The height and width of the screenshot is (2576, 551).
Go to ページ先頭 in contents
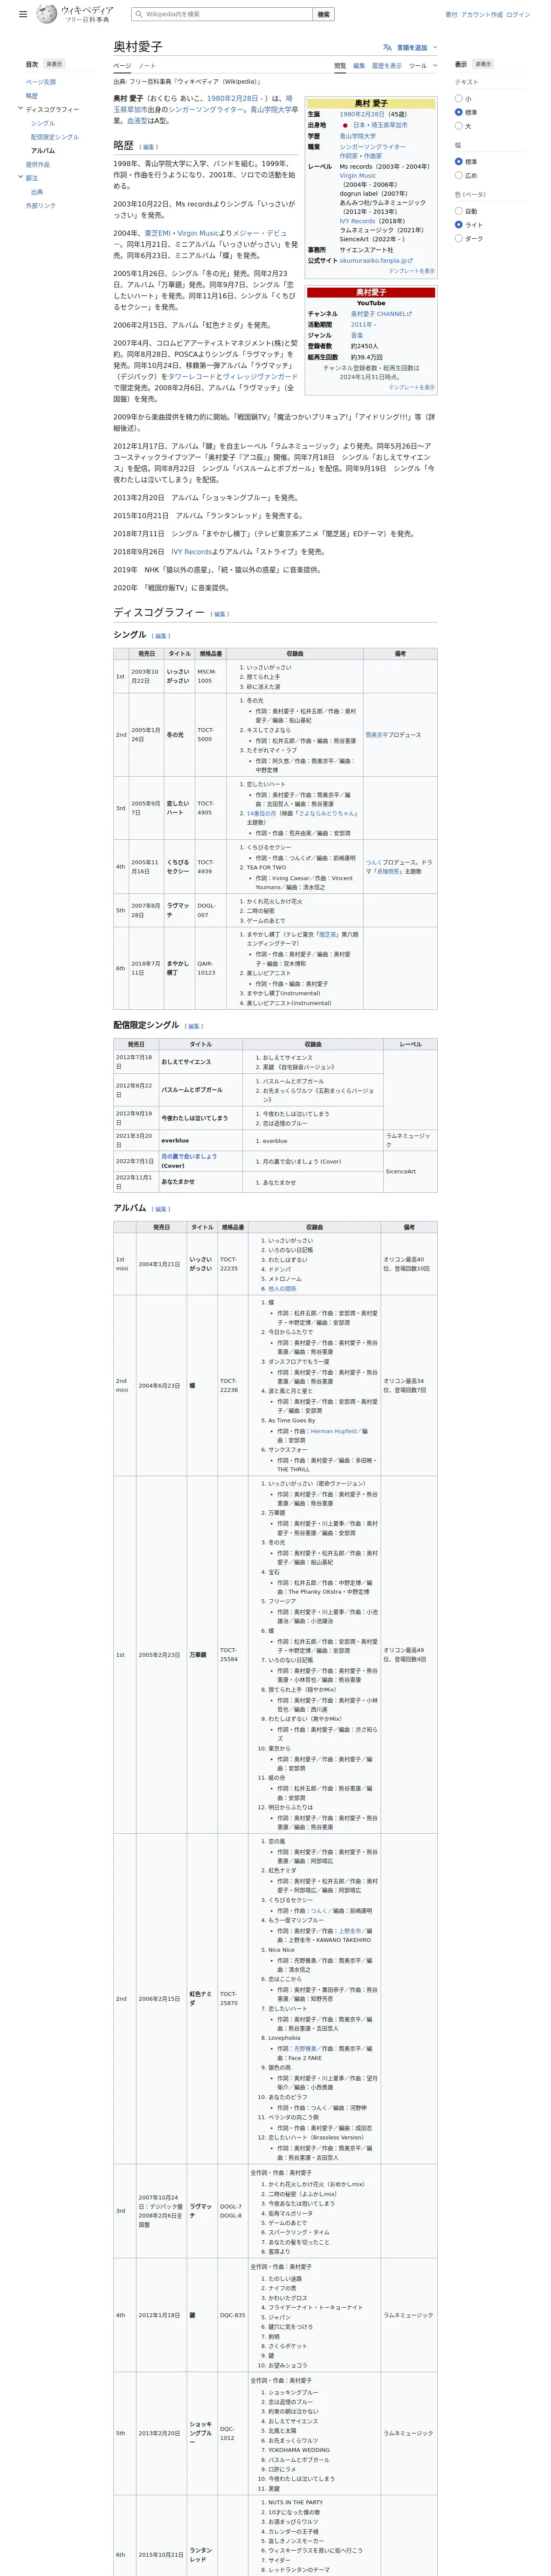click(41, 82)
